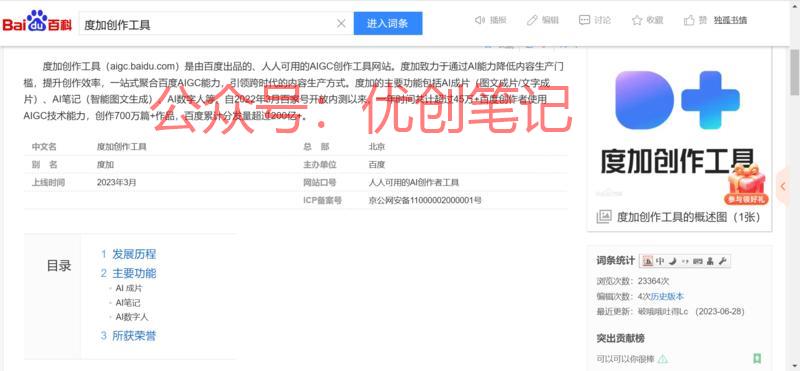Click the vertical scrollbar thumb
The width and height of the screenshot is (800, 371).
795,71
